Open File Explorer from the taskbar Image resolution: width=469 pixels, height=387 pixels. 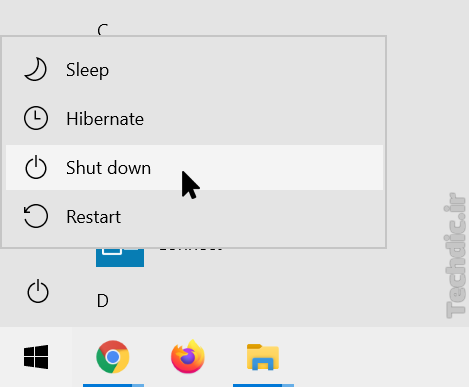pos(263,357)
